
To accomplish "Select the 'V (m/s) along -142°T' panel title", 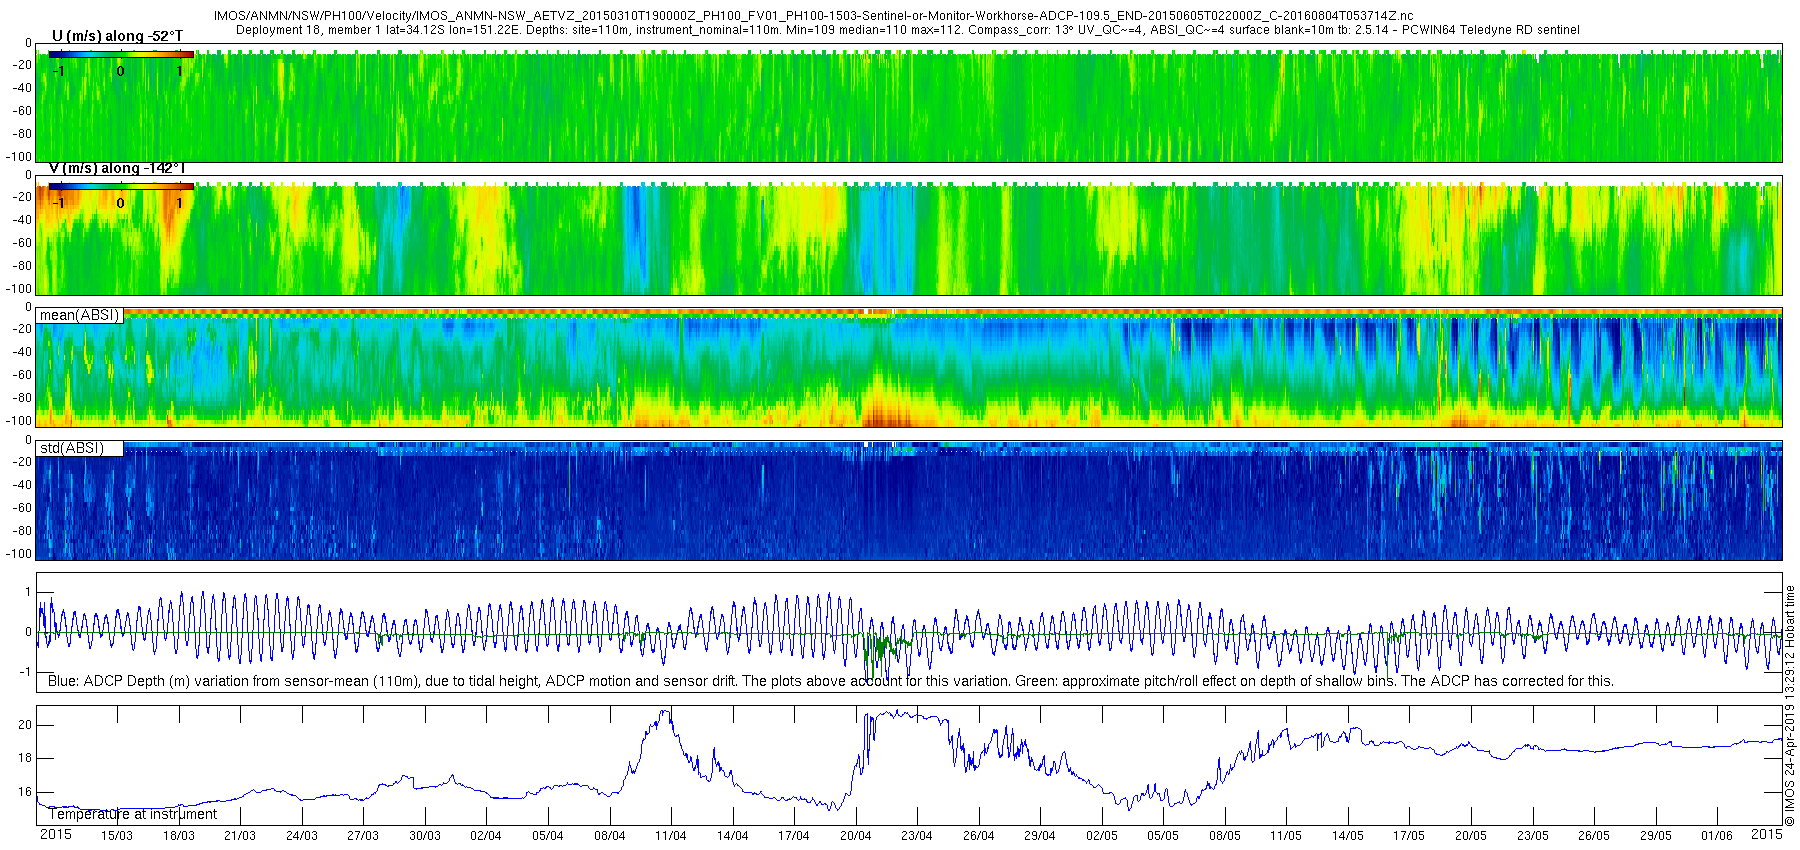I will [x=117, y=168].
